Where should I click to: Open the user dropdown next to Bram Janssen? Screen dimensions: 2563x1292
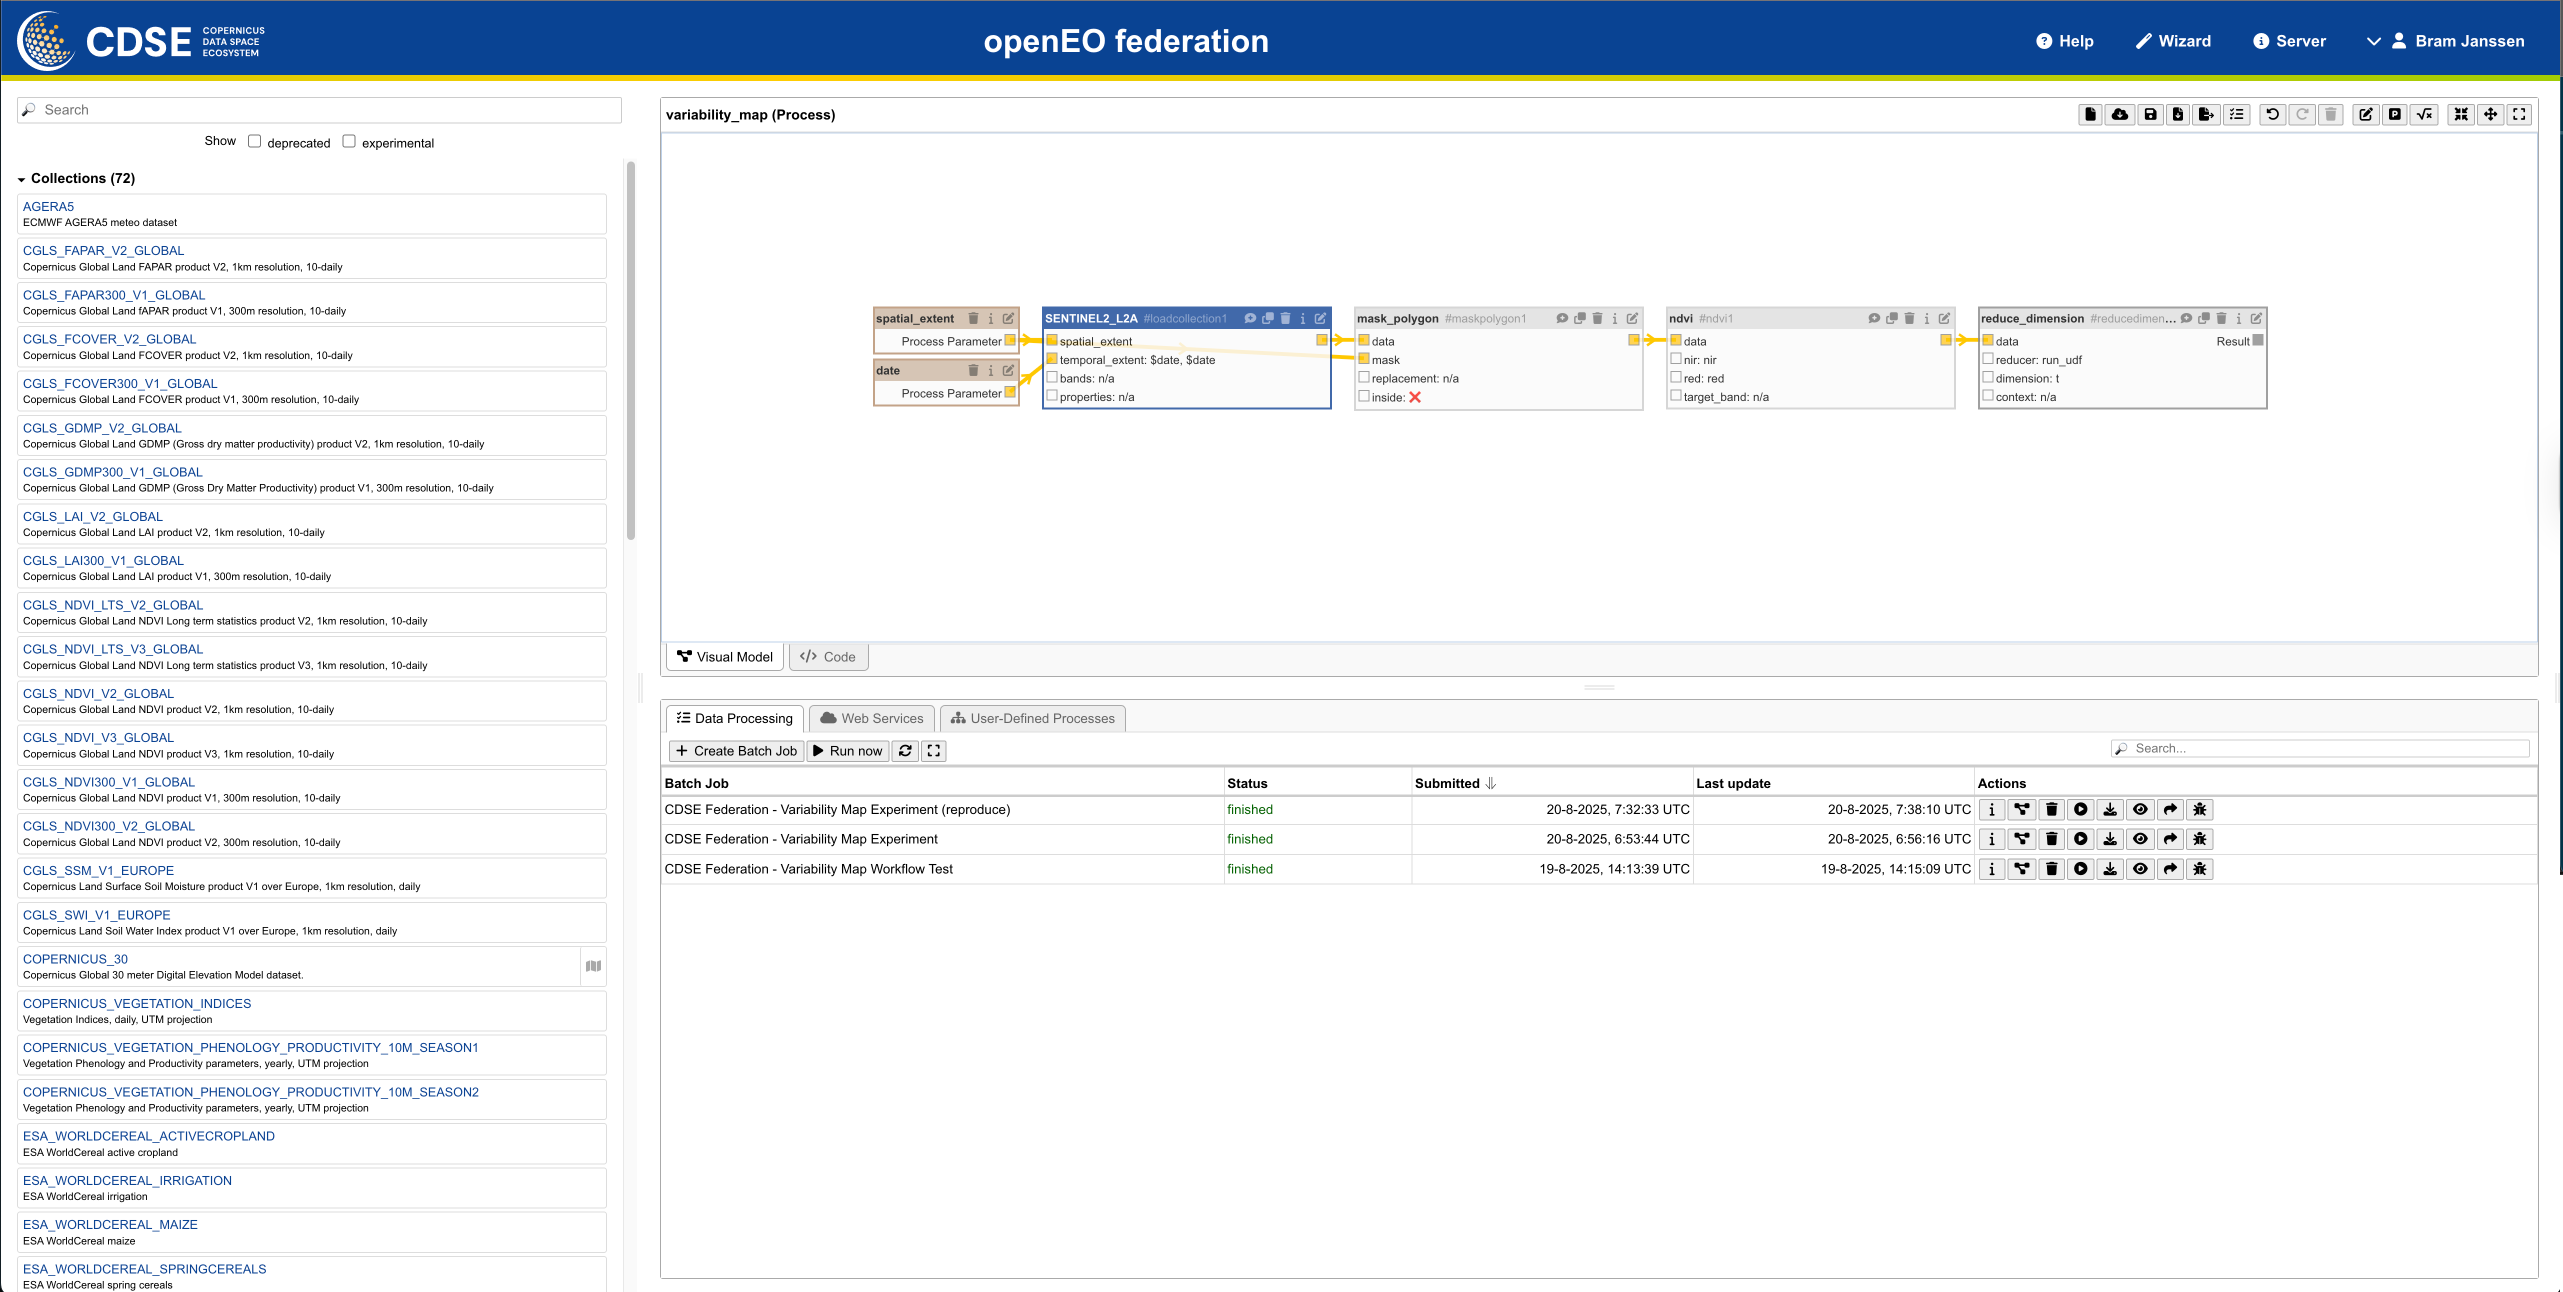tap(2372, 41)
